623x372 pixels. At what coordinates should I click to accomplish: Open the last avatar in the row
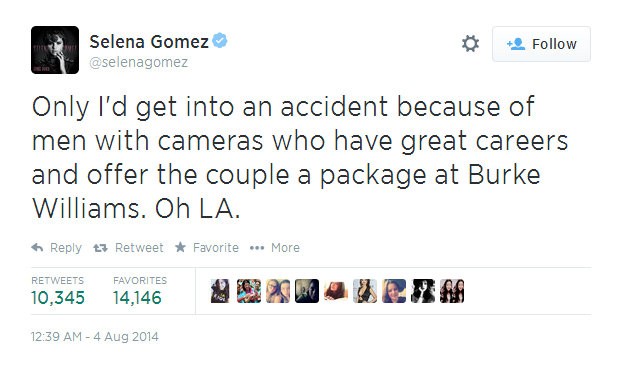tap(452, 291)
